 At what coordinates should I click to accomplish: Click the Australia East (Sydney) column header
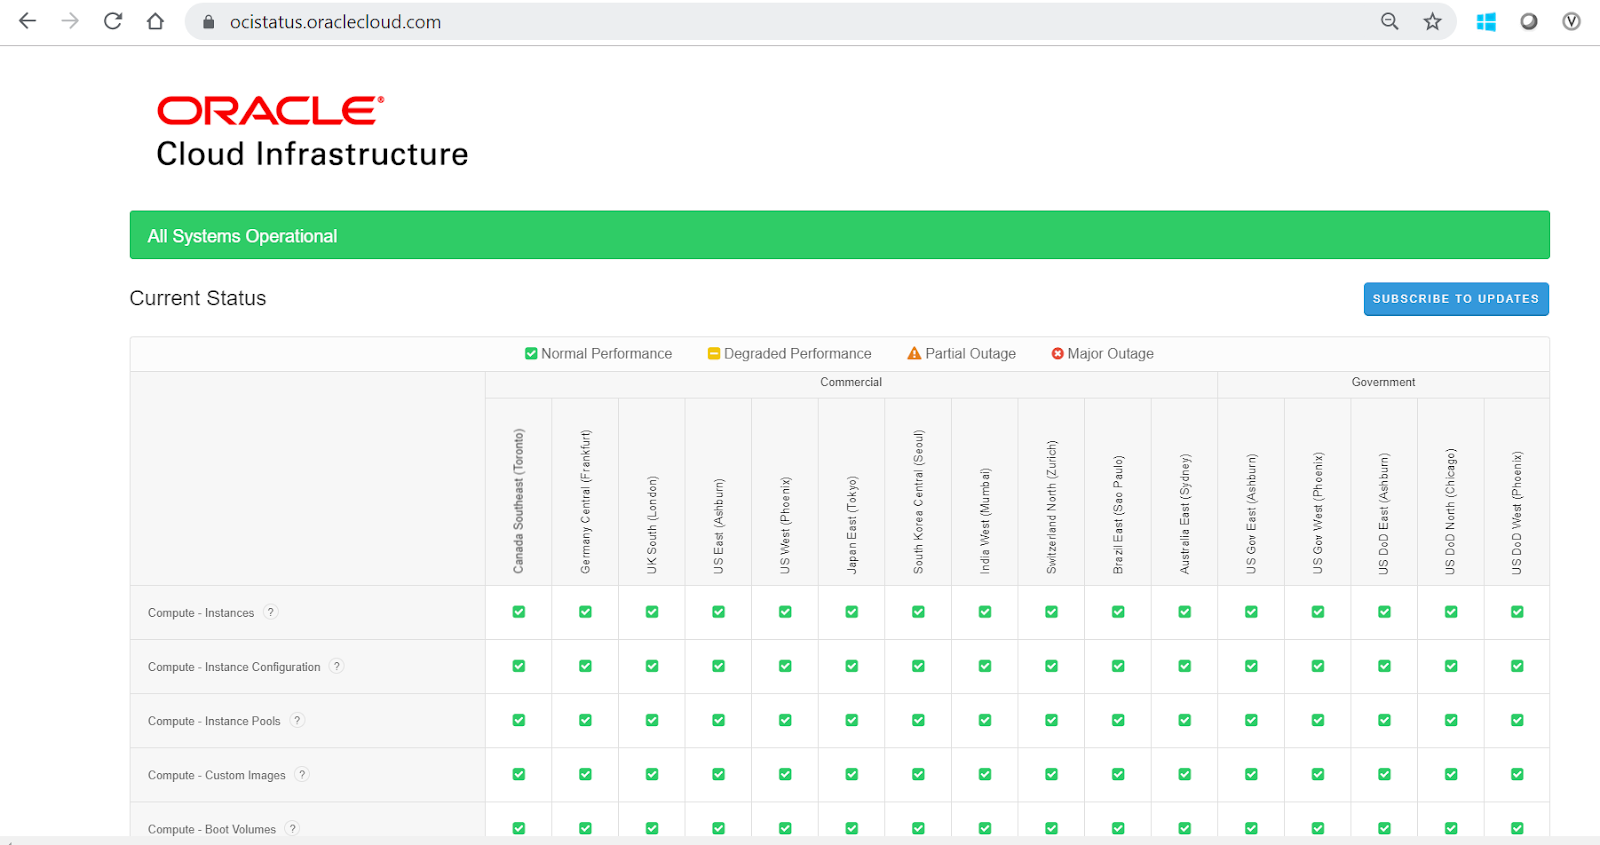coord(1185,514)
